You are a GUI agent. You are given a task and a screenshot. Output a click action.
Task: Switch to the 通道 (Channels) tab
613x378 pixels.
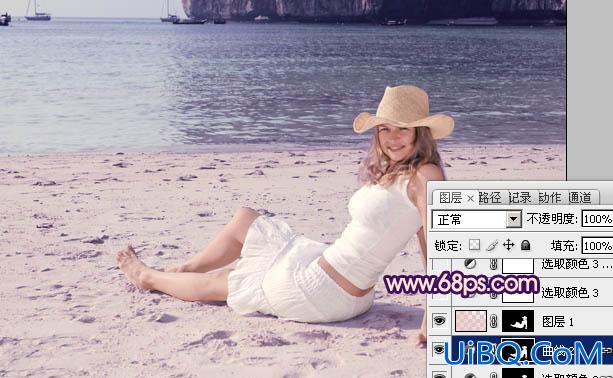tap(580, 198)
